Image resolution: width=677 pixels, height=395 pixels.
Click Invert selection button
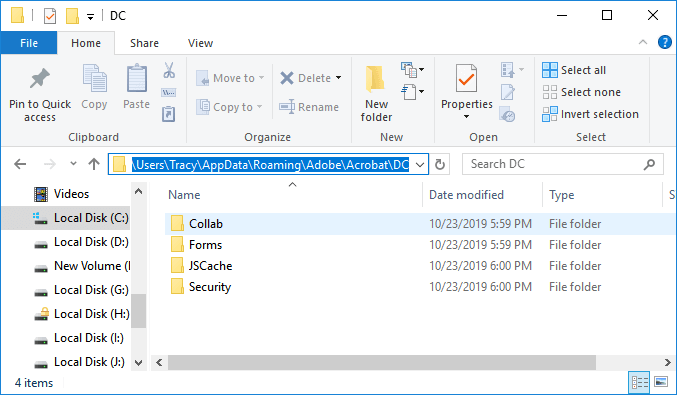pos(590,114)
